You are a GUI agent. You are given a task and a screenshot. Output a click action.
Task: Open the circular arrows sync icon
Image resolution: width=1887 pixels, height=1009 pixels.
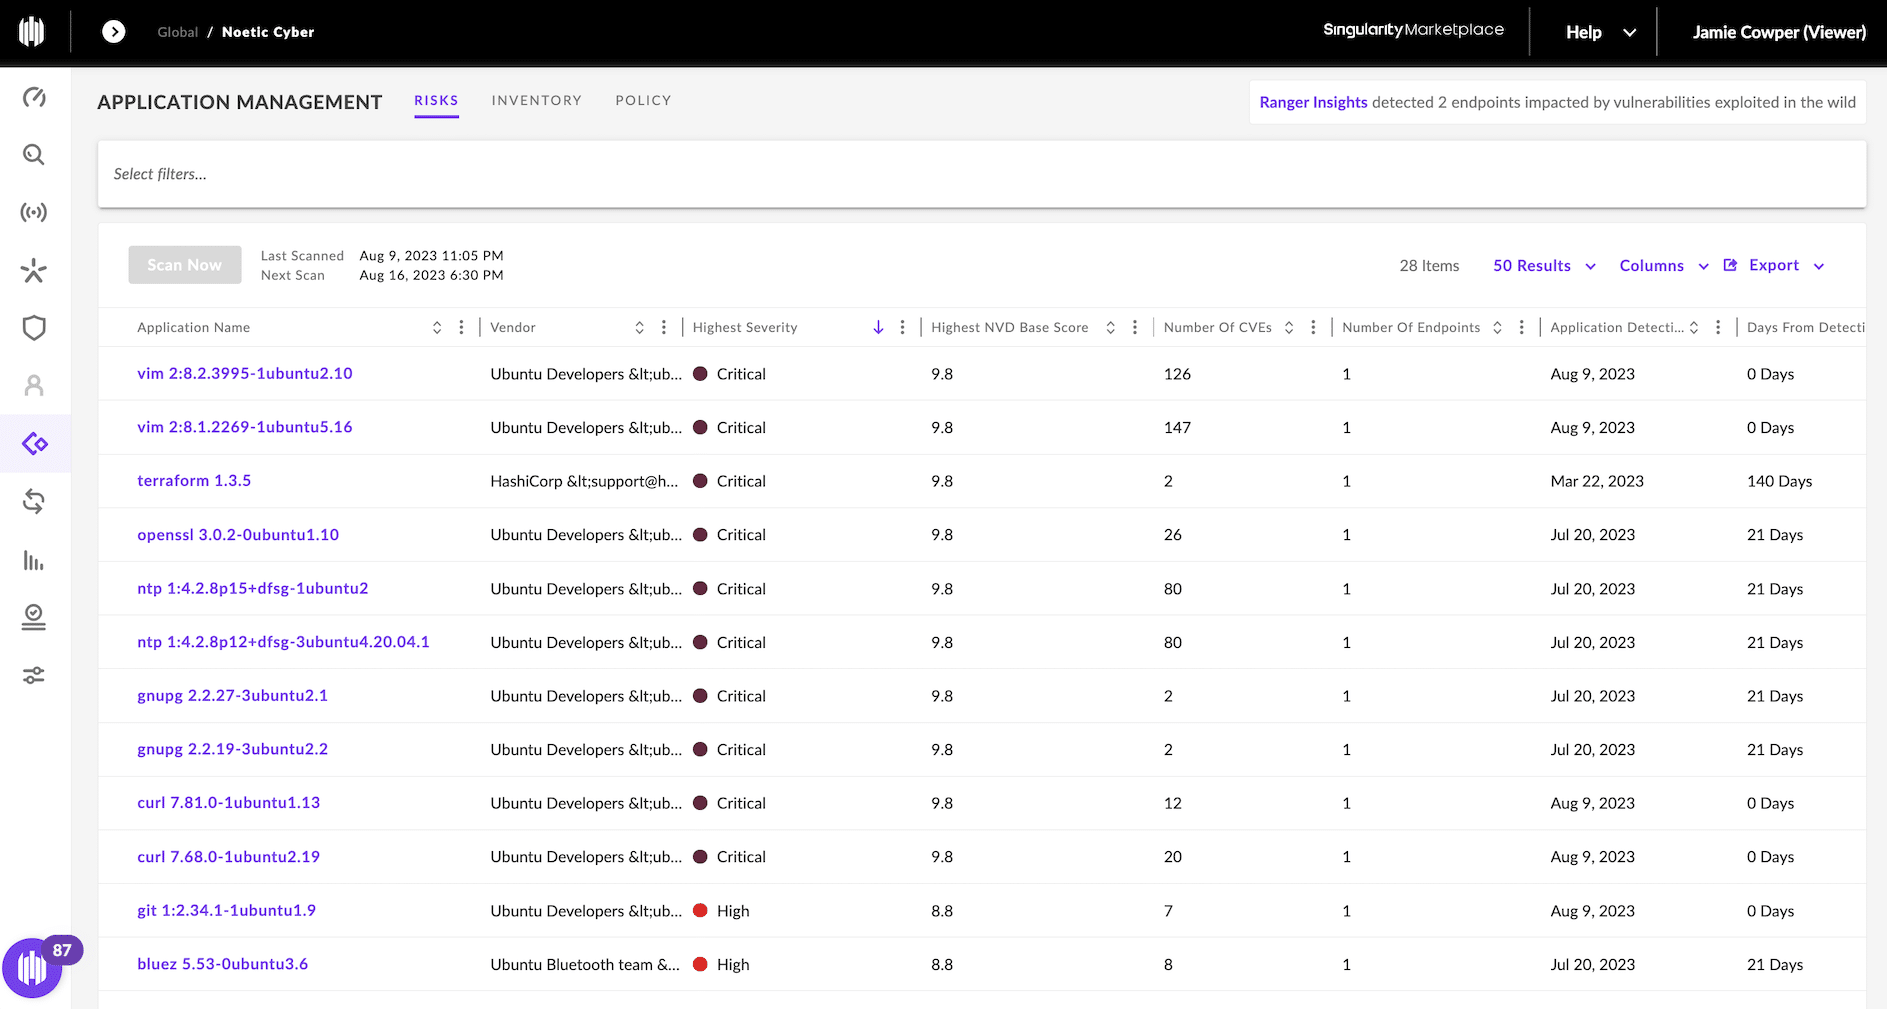pyautogui.click(x=34, y=501)
